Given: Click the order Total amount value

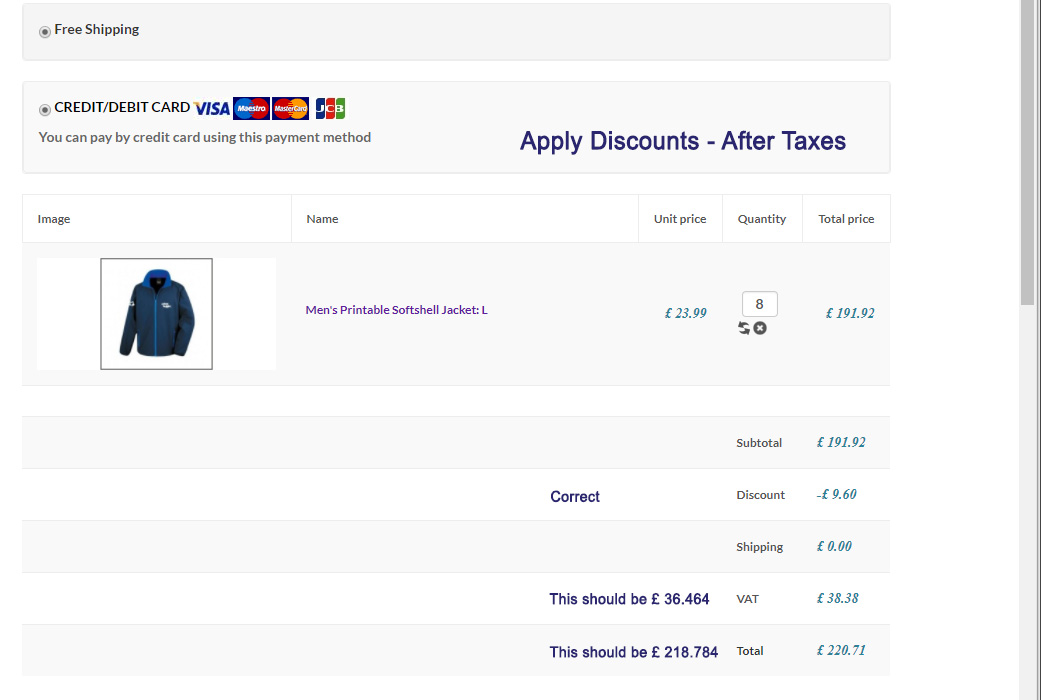Looking at the screenshot, I should (840, 651).
